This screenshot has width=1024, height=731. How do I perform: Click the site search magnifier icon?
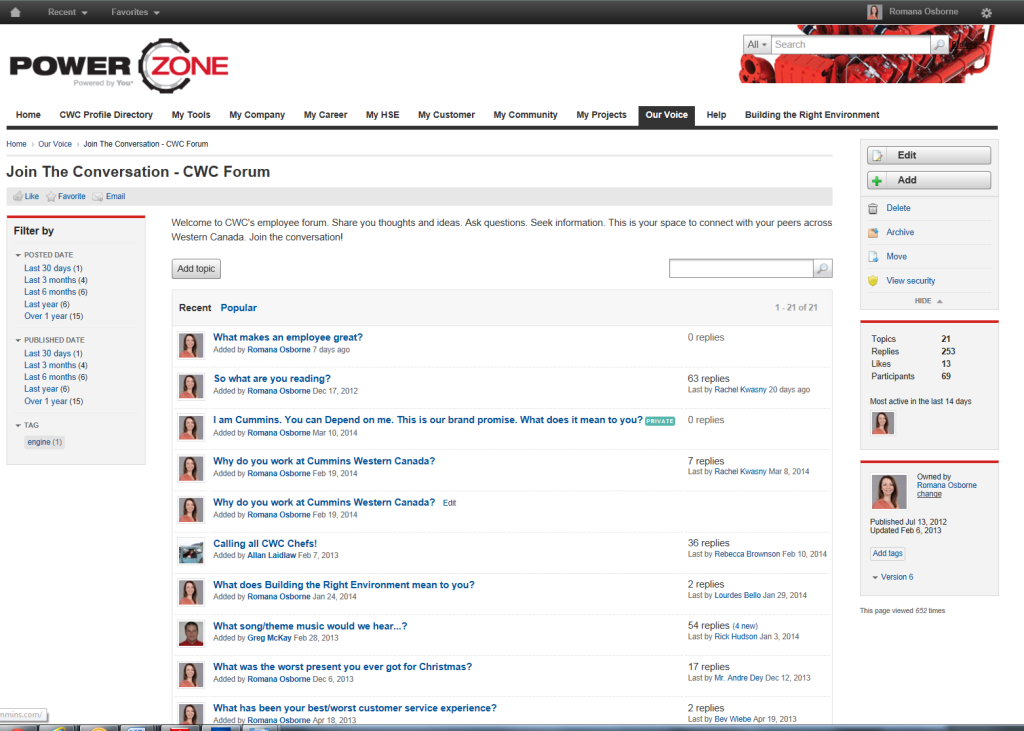click(x=939, y=44)
